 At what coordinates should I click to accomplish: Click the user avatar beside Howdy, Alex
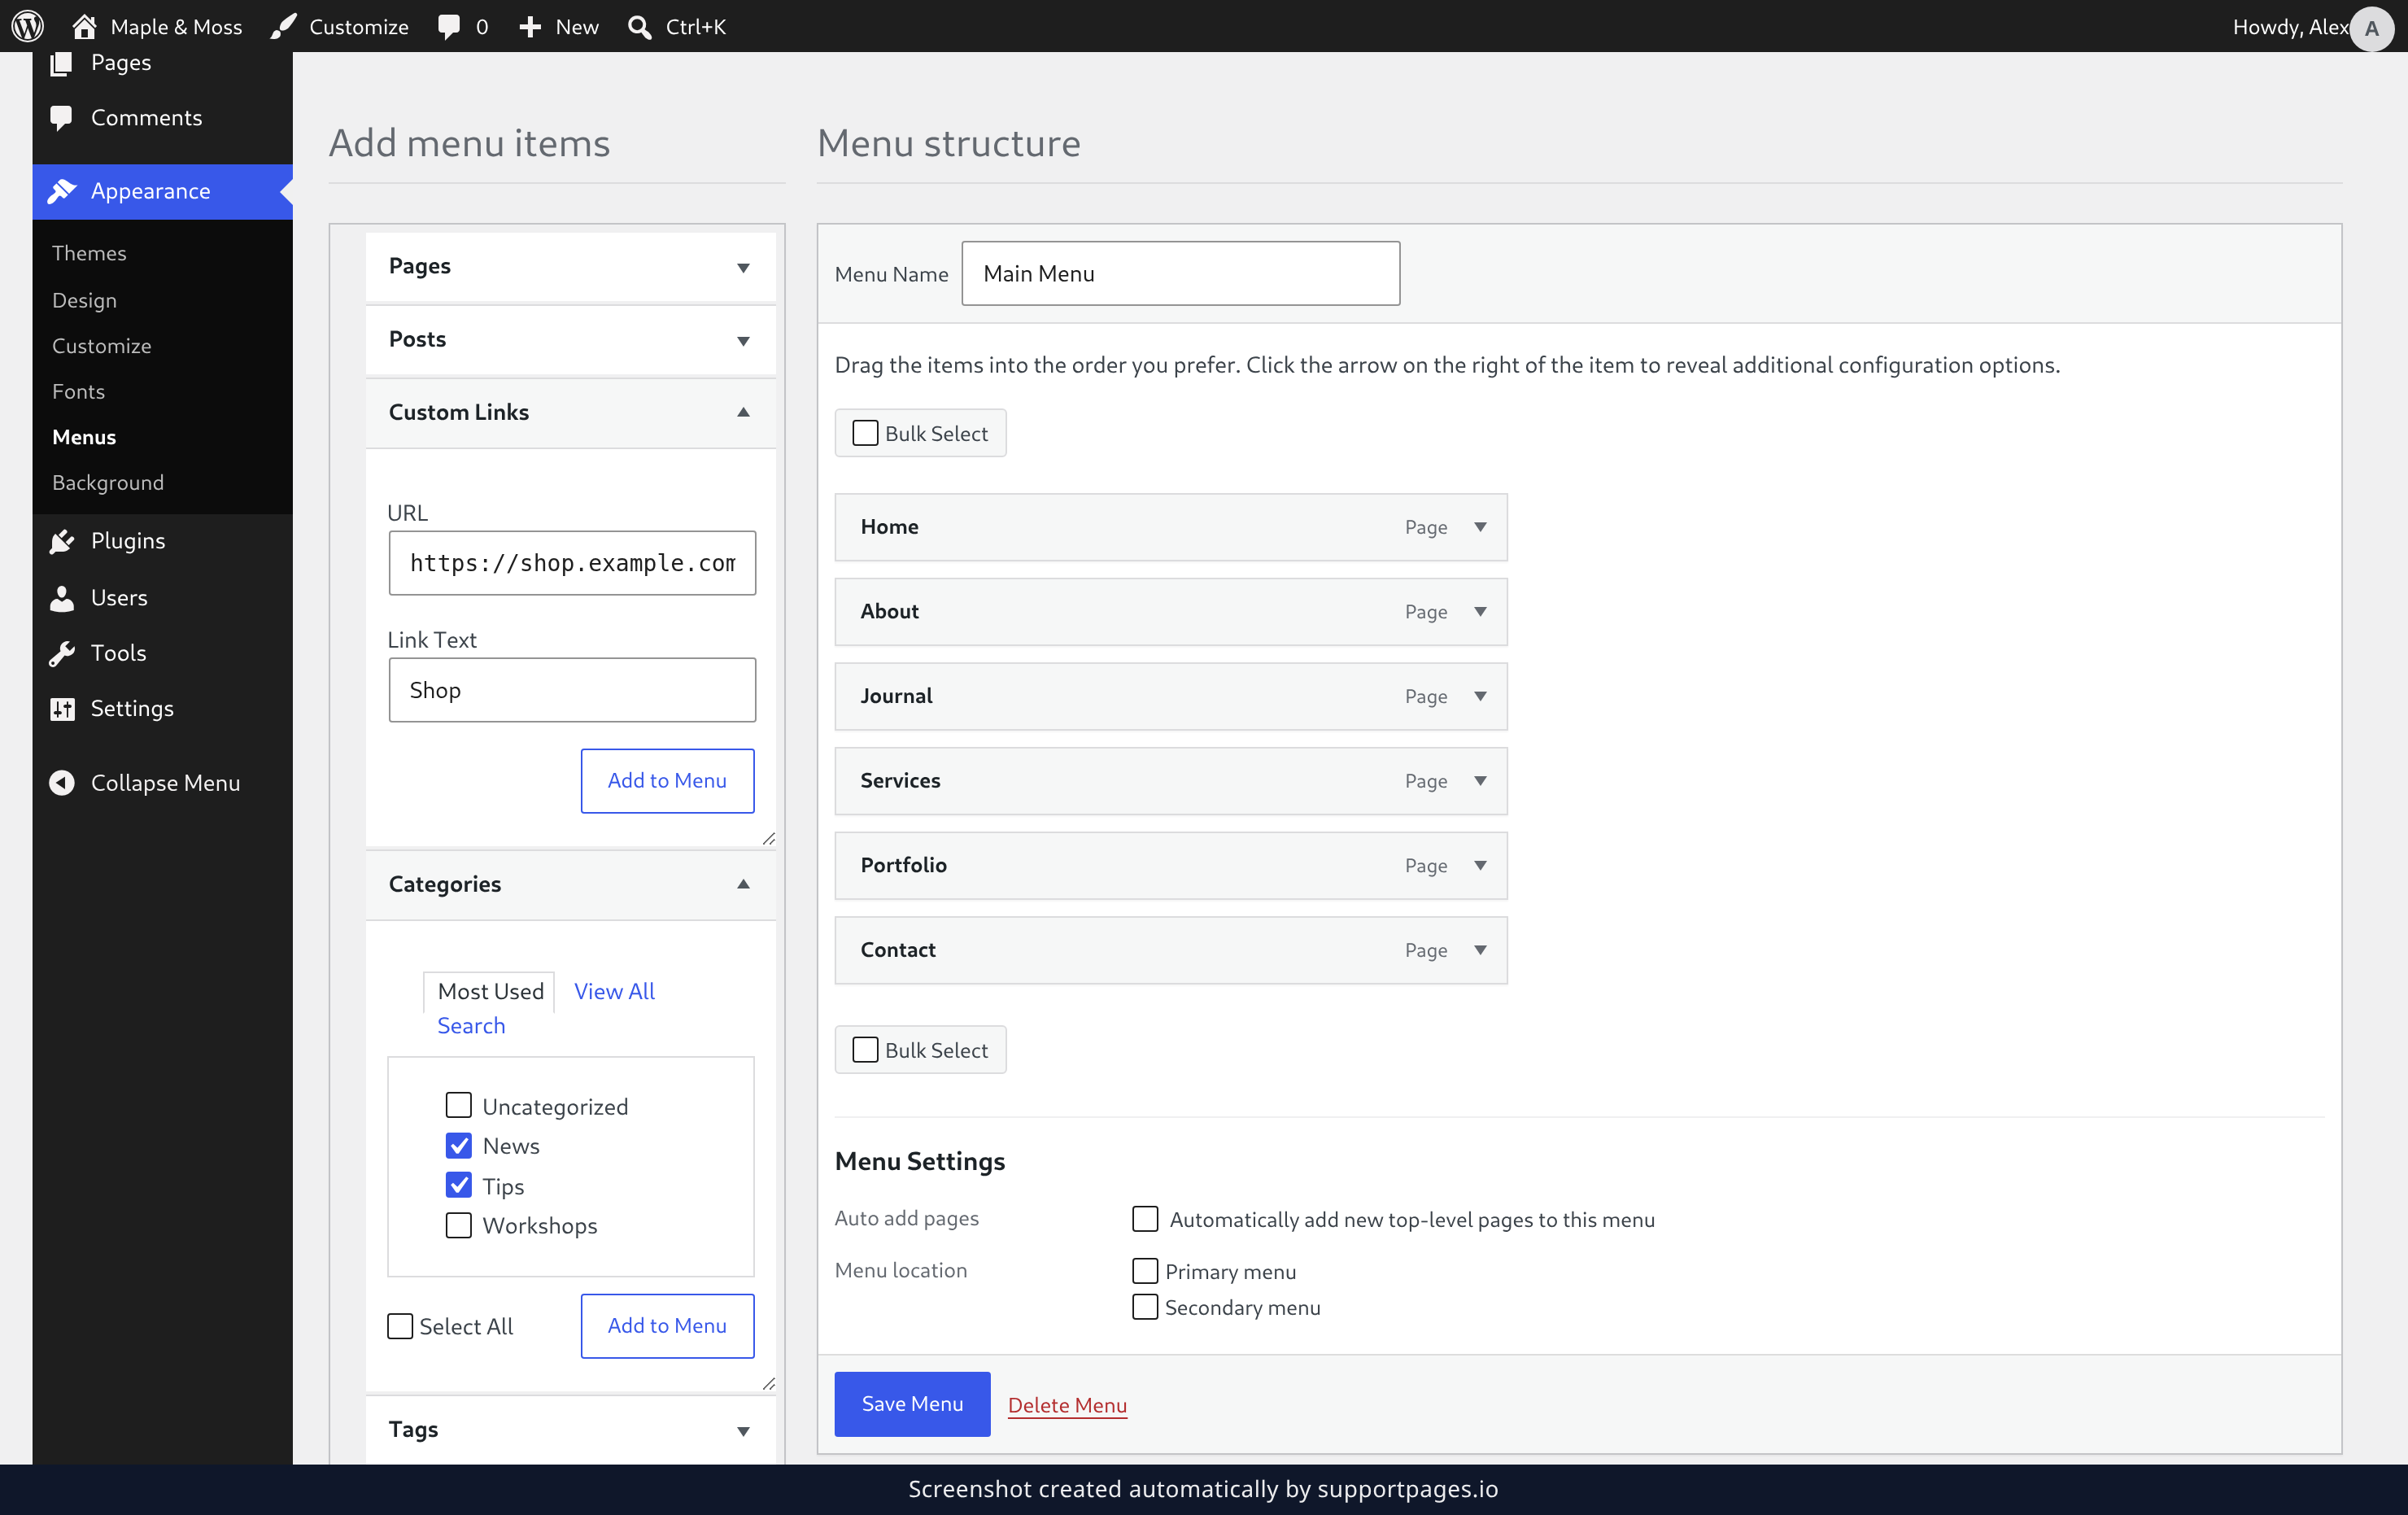coord(2371,28)
